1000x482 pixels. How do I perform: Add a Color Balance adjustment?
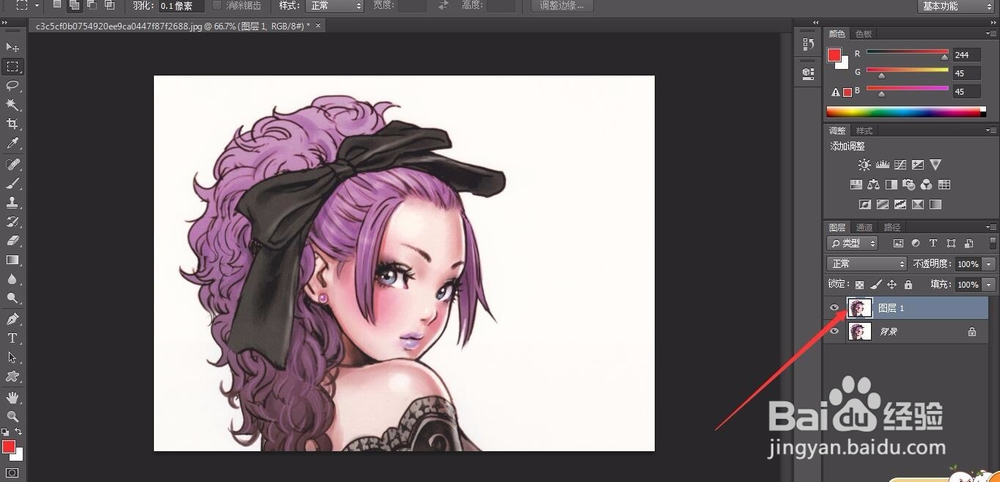[x=874, y=185]
